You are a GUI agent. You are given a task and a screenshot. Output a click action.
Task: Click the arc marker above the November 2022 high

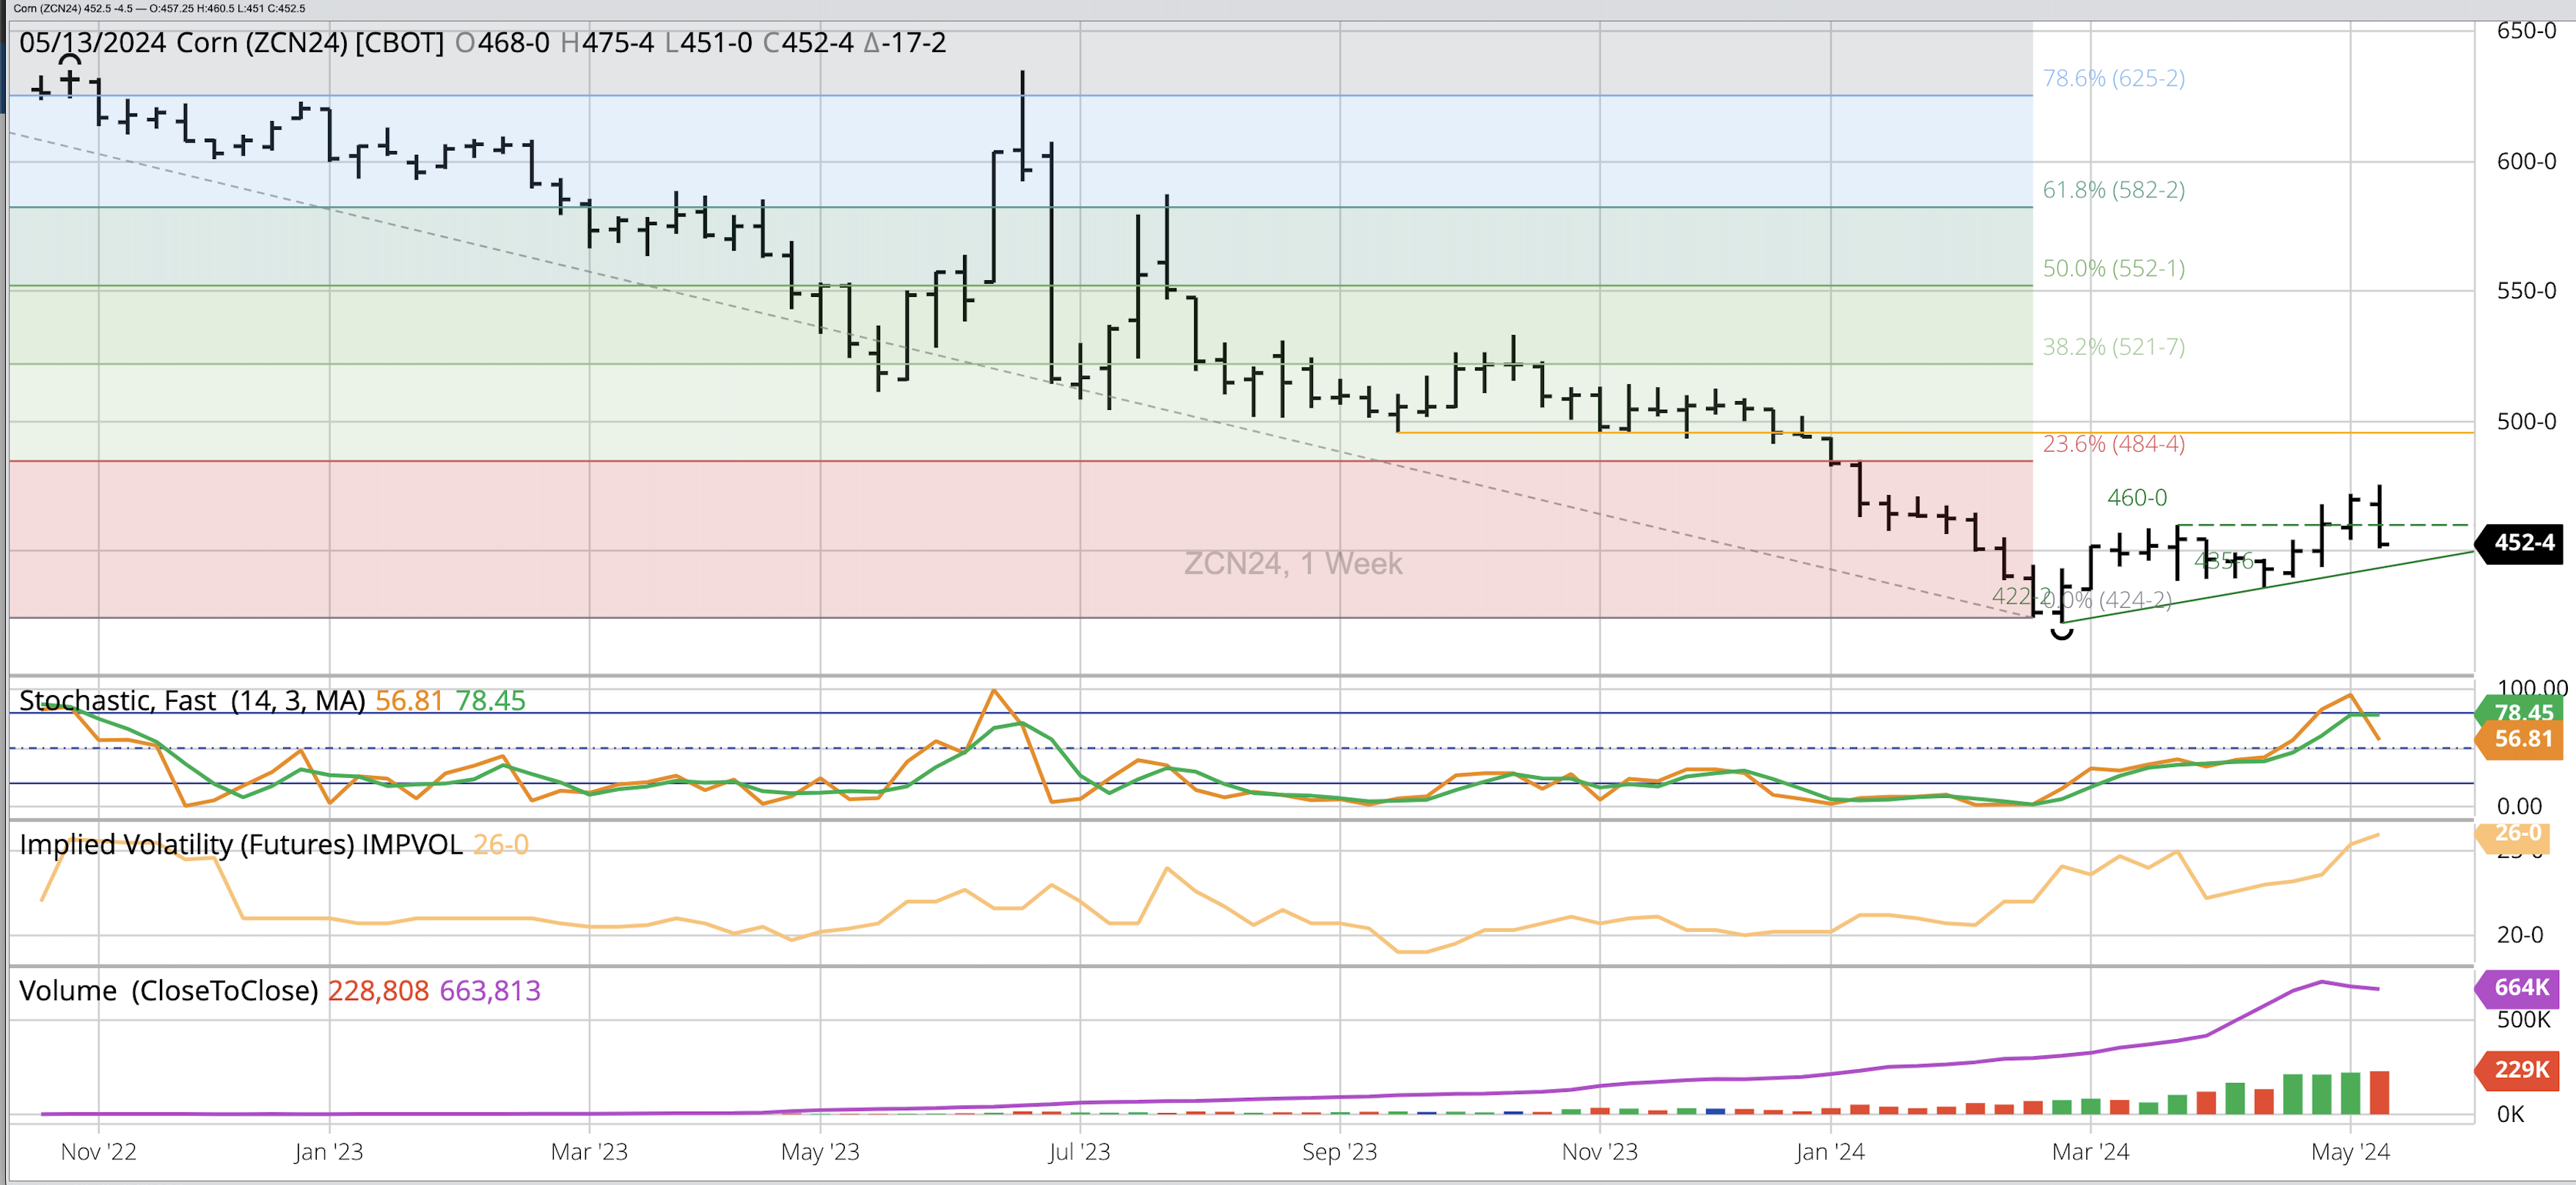point(70,60)
